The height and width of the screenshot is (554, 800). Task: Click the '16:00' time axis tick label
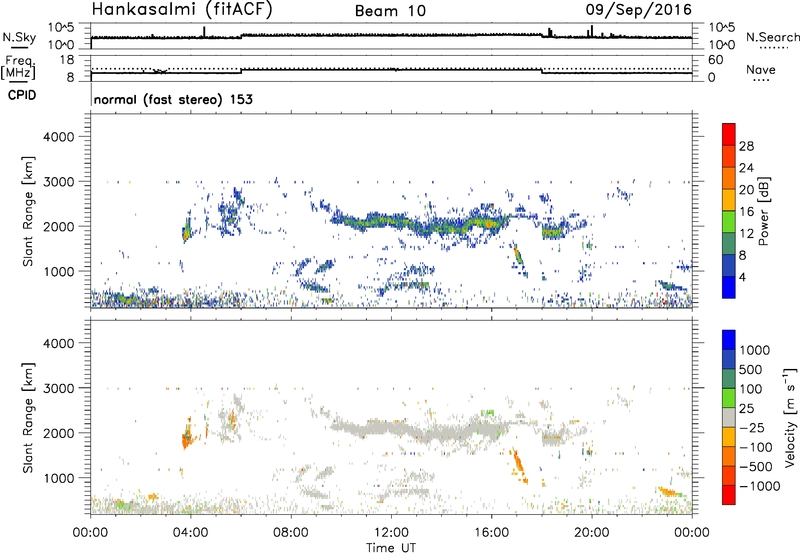tap(491, 533)
